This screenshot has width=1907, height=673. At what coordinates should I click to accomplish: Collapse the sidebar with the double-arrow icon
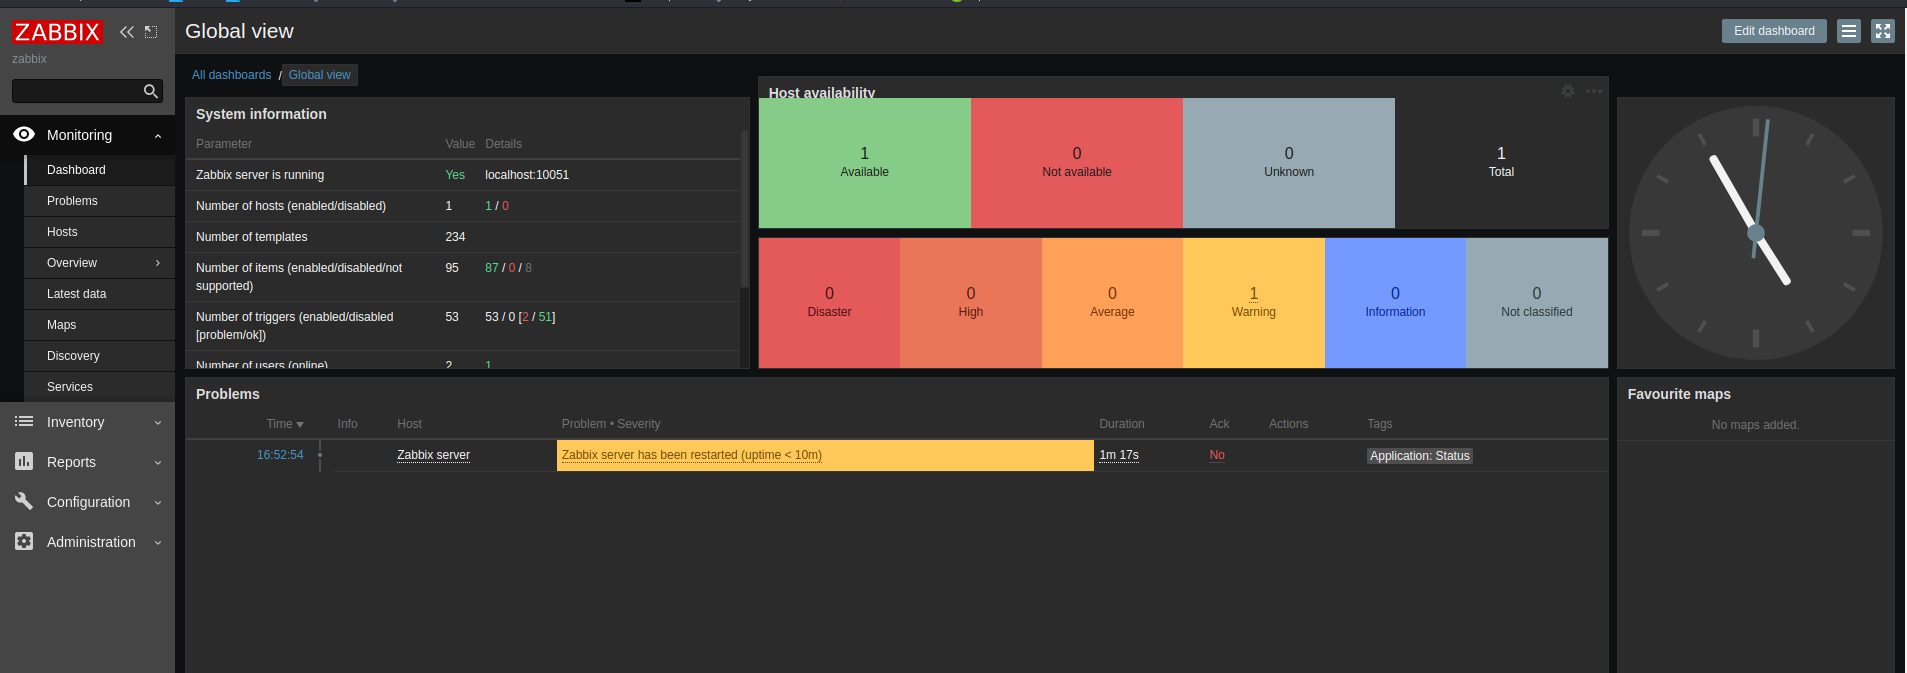tap(127, 32)
